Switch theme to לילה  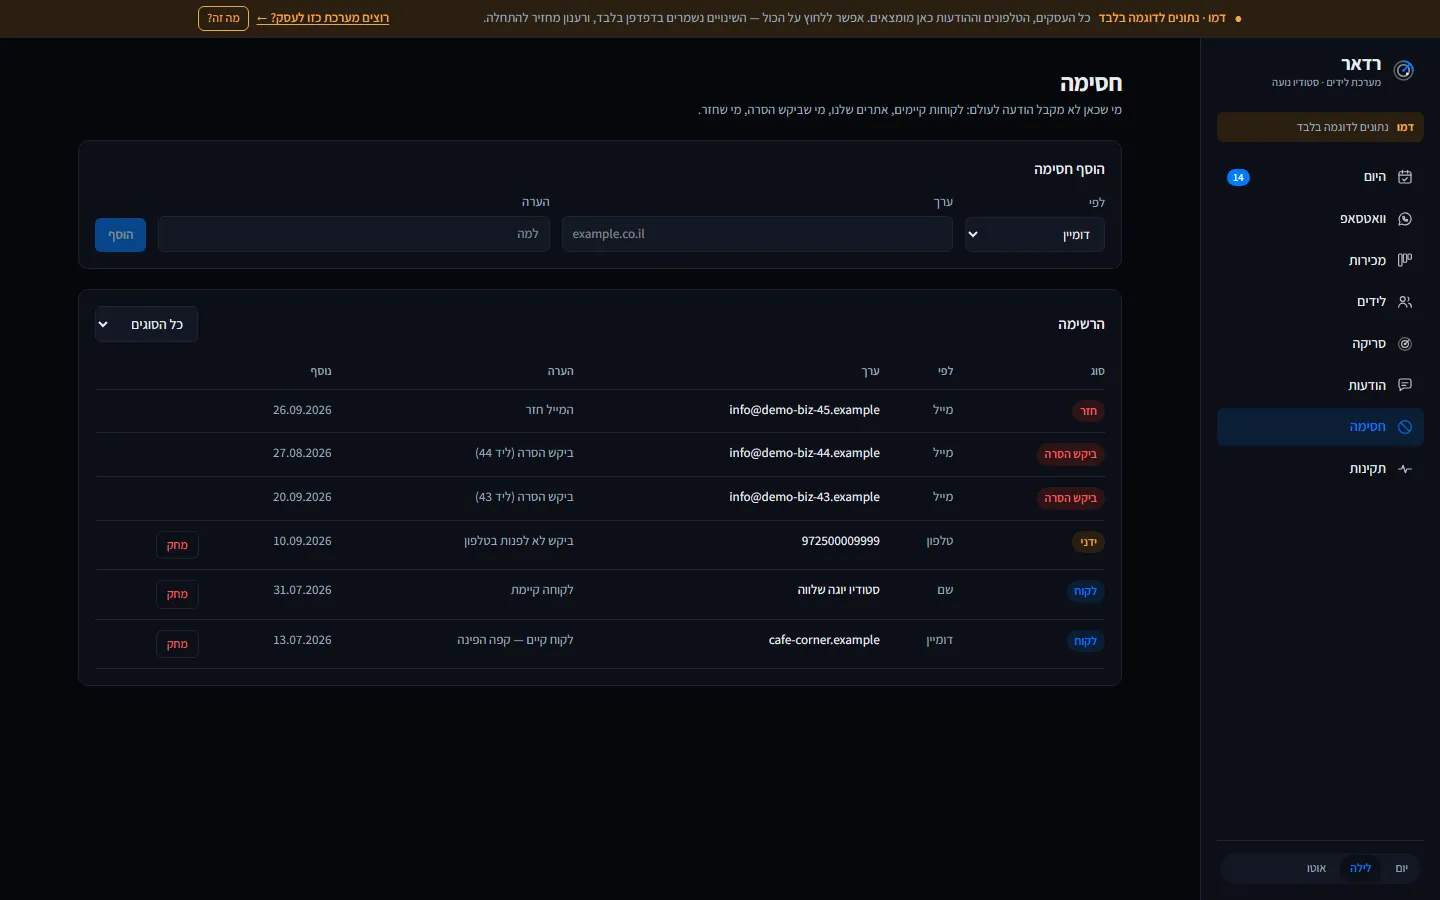pos(1360,868)
